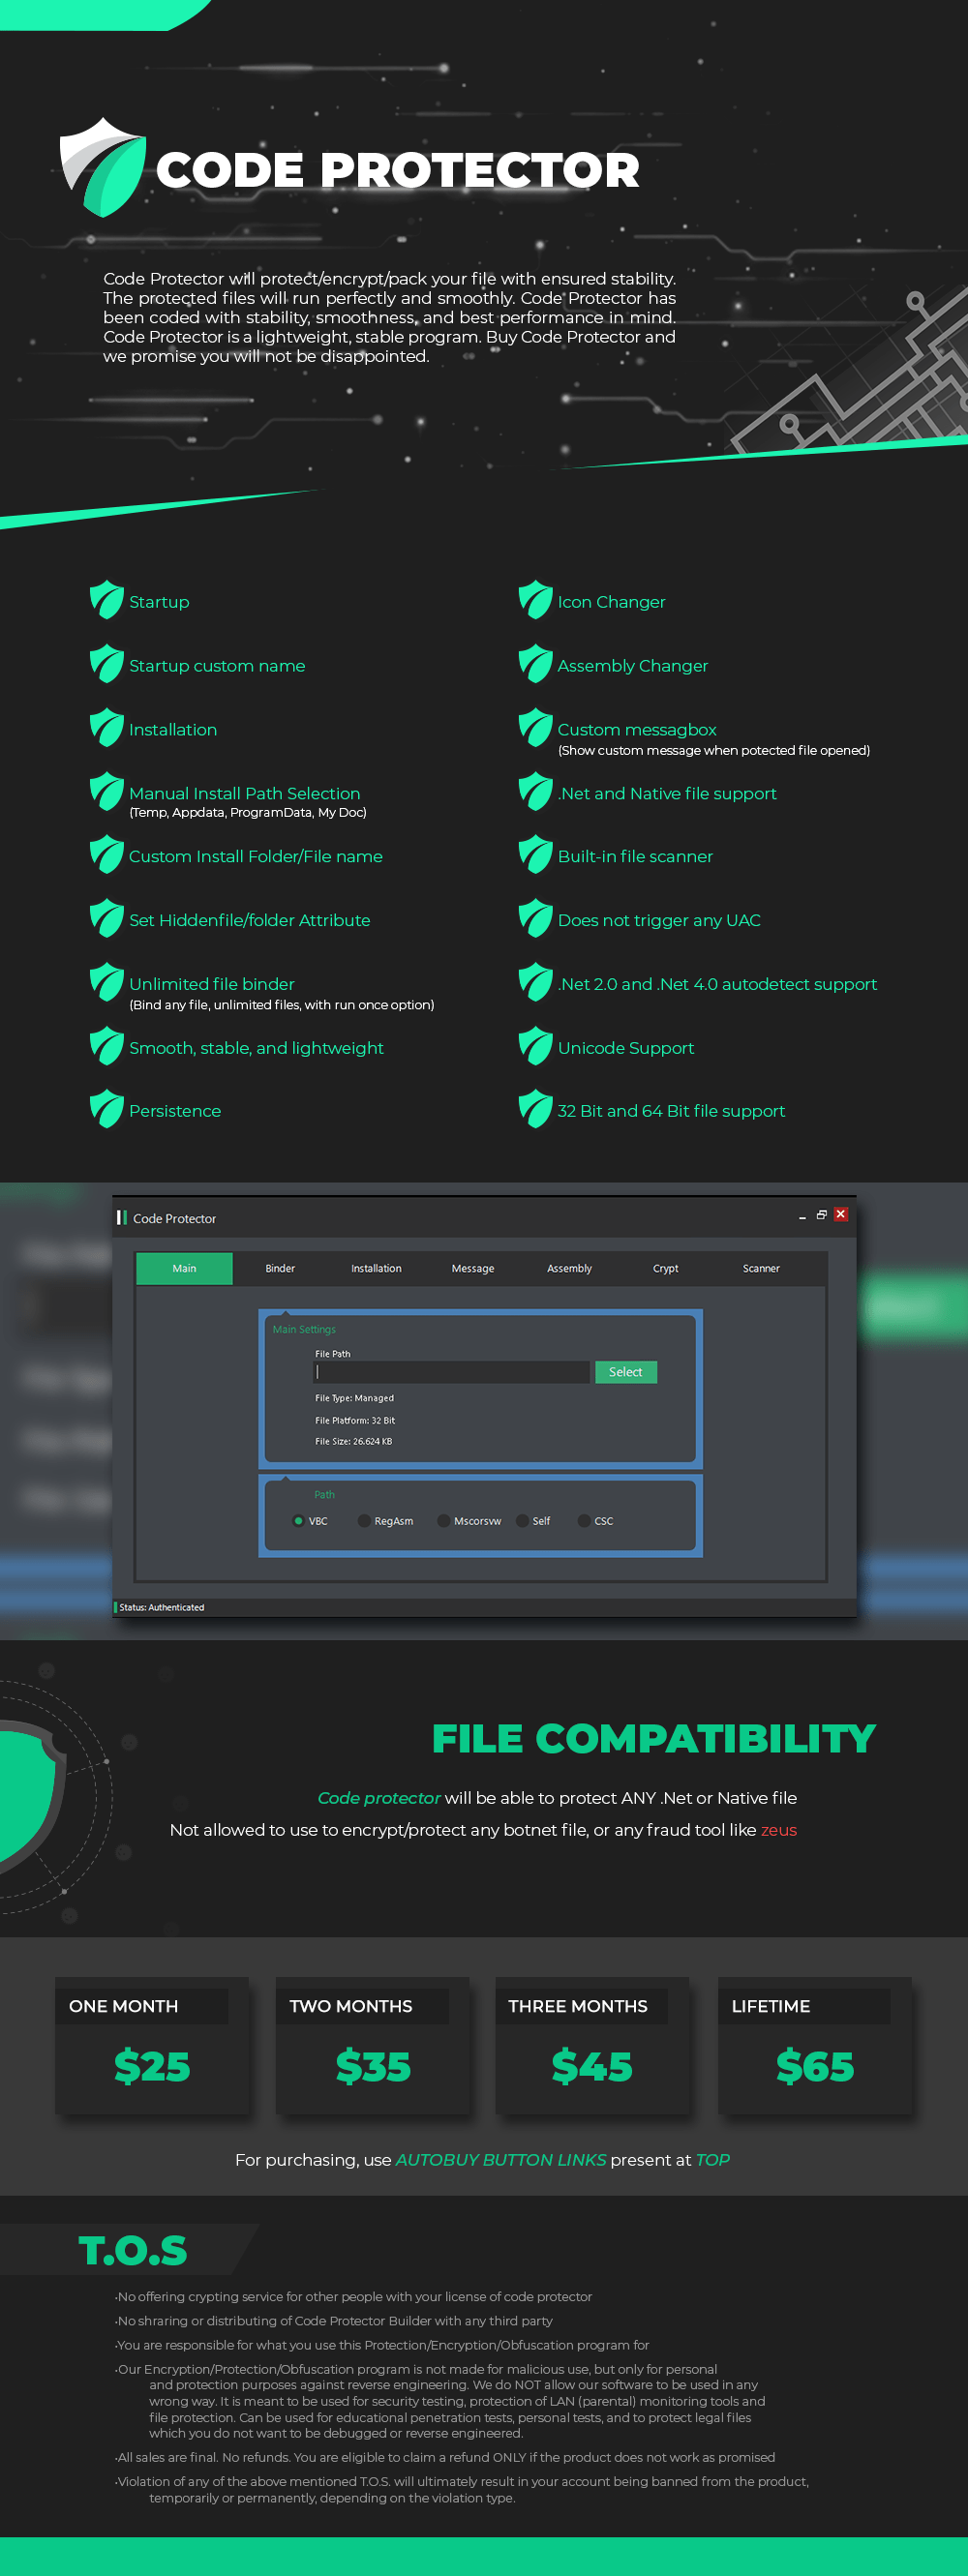Click the shield icon beside Installation
The image size is (968, 2576).
click(x=107, y=728)
